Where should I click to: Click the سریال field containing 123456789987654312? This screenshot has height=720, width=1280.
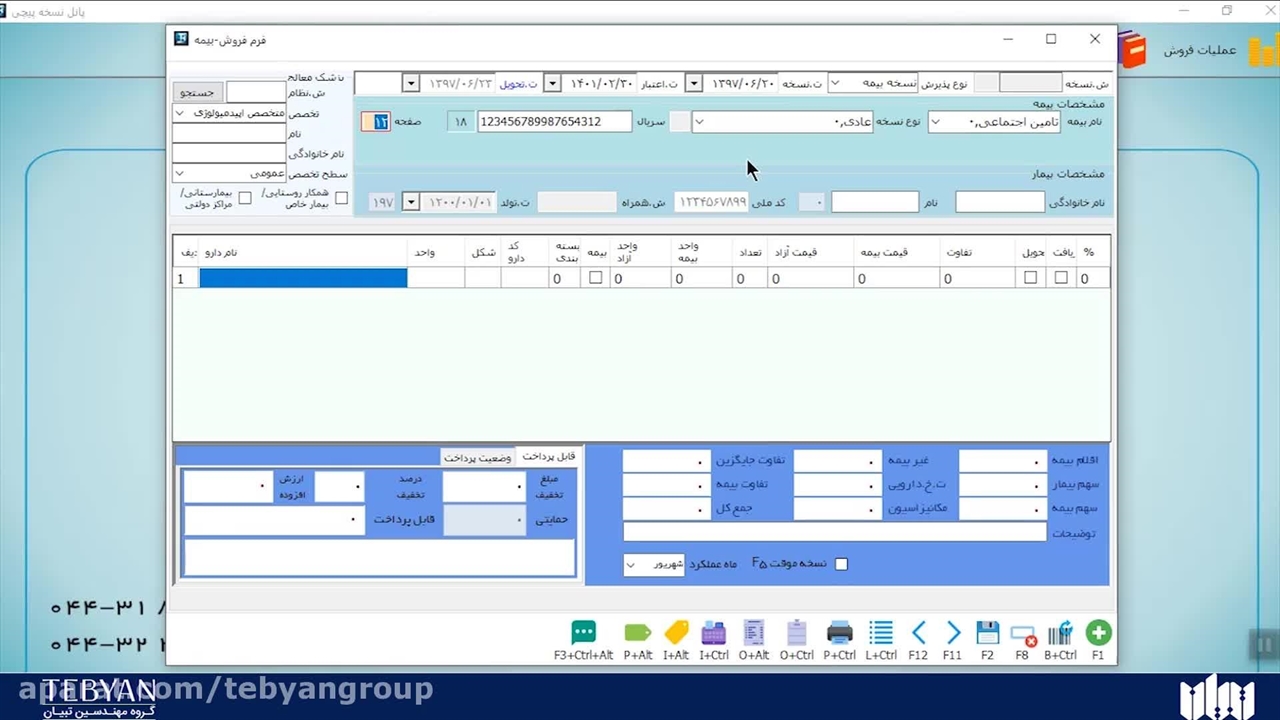(x=554, y=122)
